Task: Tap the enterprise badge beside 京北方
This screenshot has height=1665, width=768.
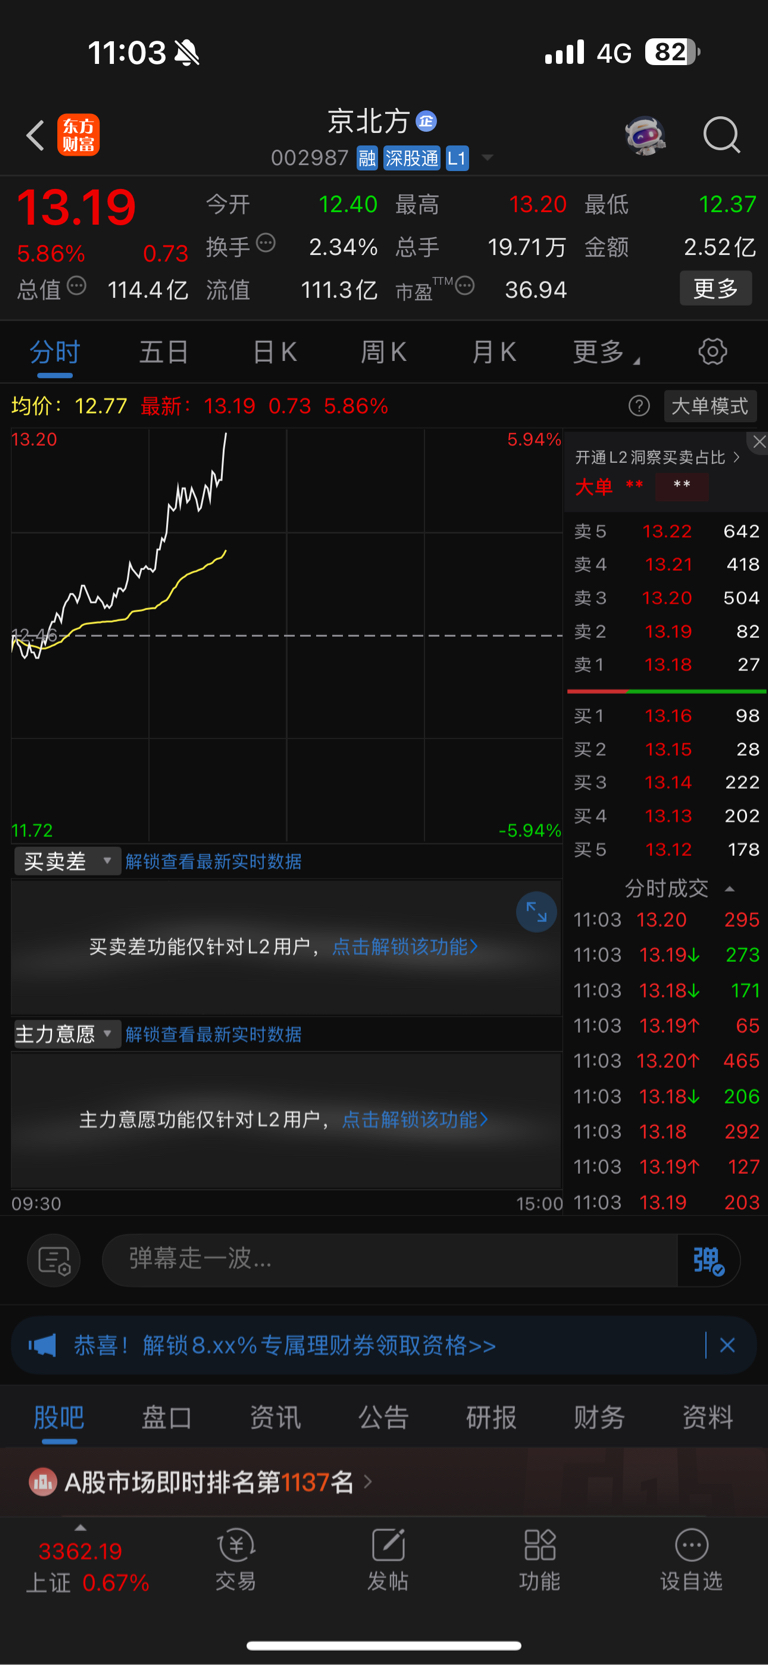Action: 427,121
